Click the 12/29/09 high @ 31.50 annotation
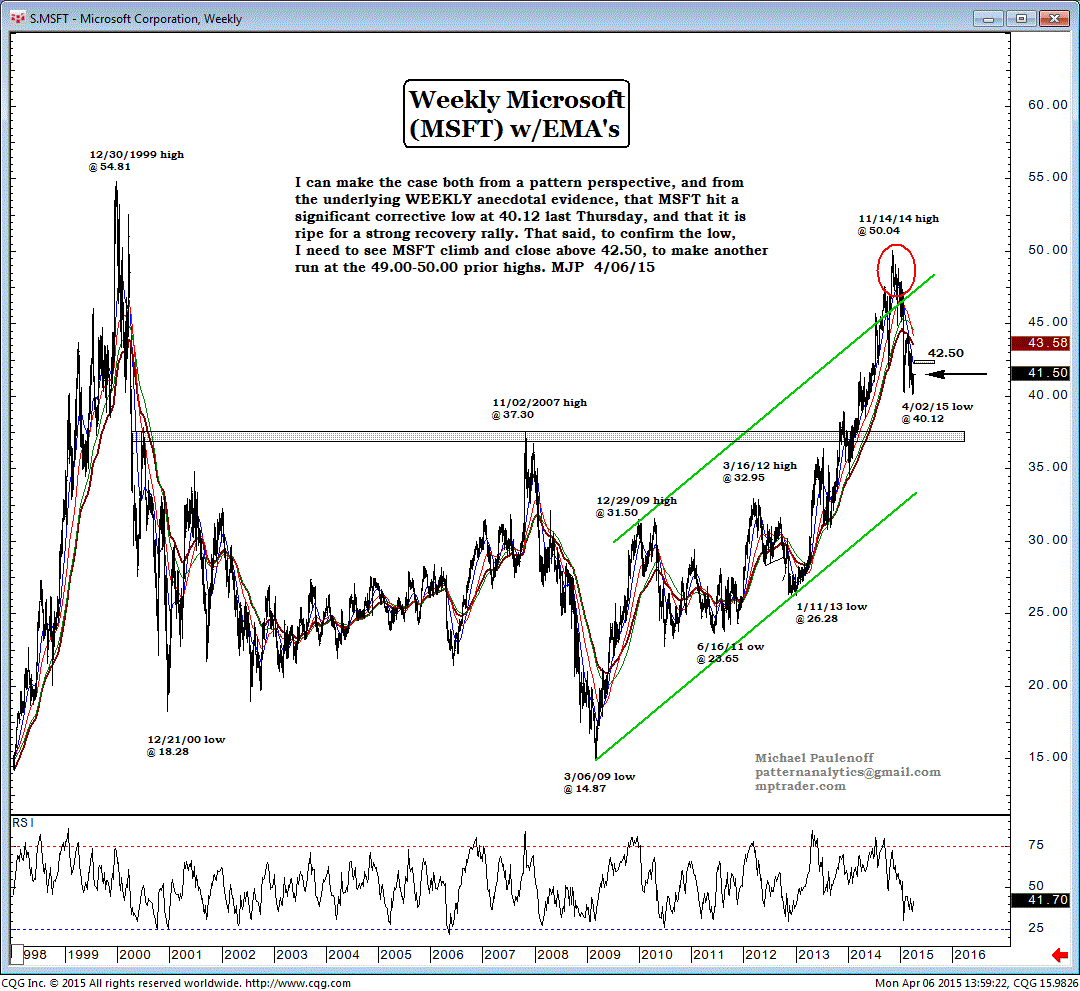The image size is (1080, 991). coord(636,506)
